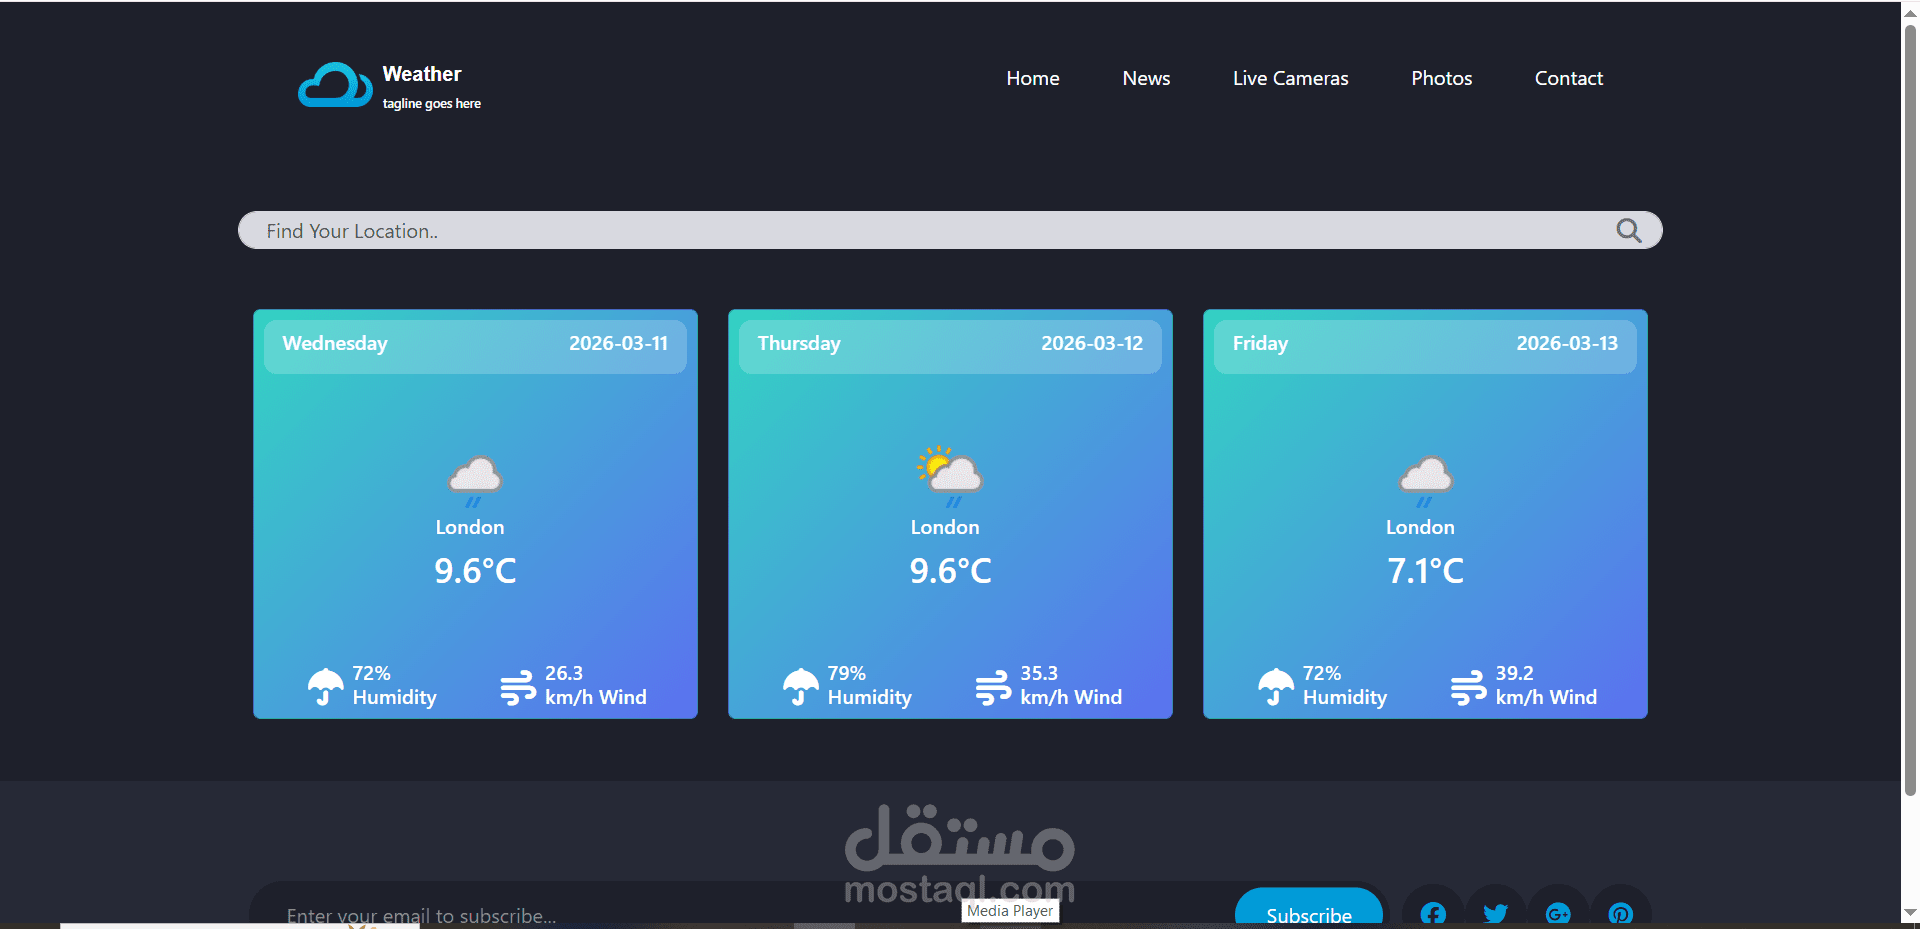Viewport: 1920px width, 929px height.
Task: Open the Google Plus social icon
Action: [1558, 913]
